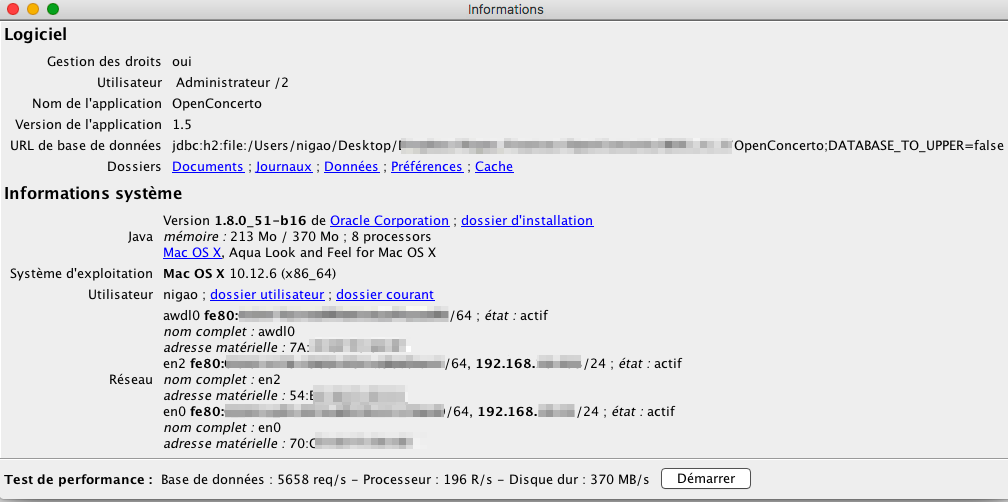Click the Administrateur /2 user value
1008x502 pixels.
tap(232, 82)
